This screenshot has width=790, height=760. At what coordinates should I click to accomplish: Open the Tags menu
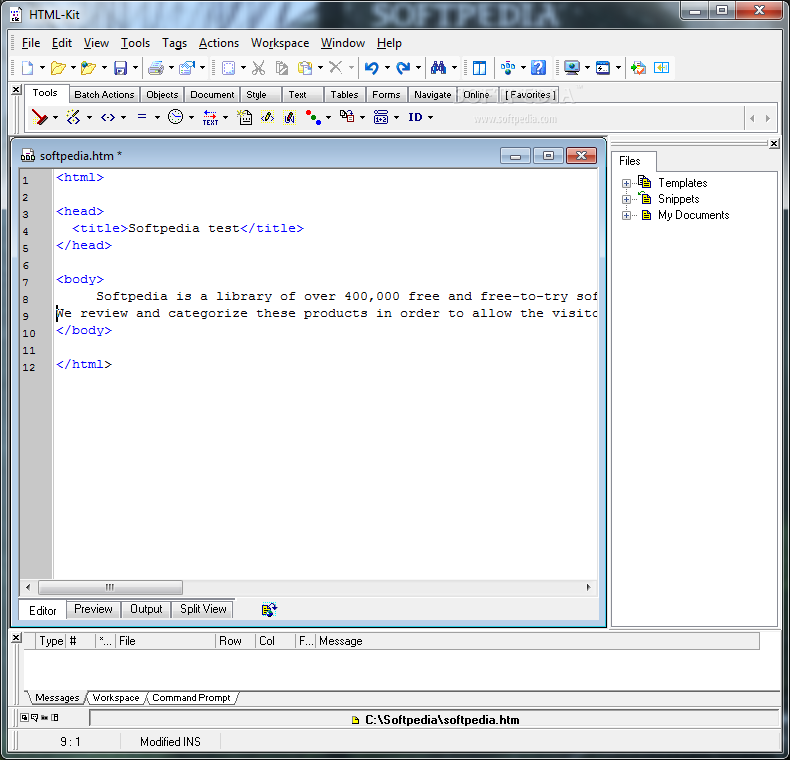(x=174, y=43)
